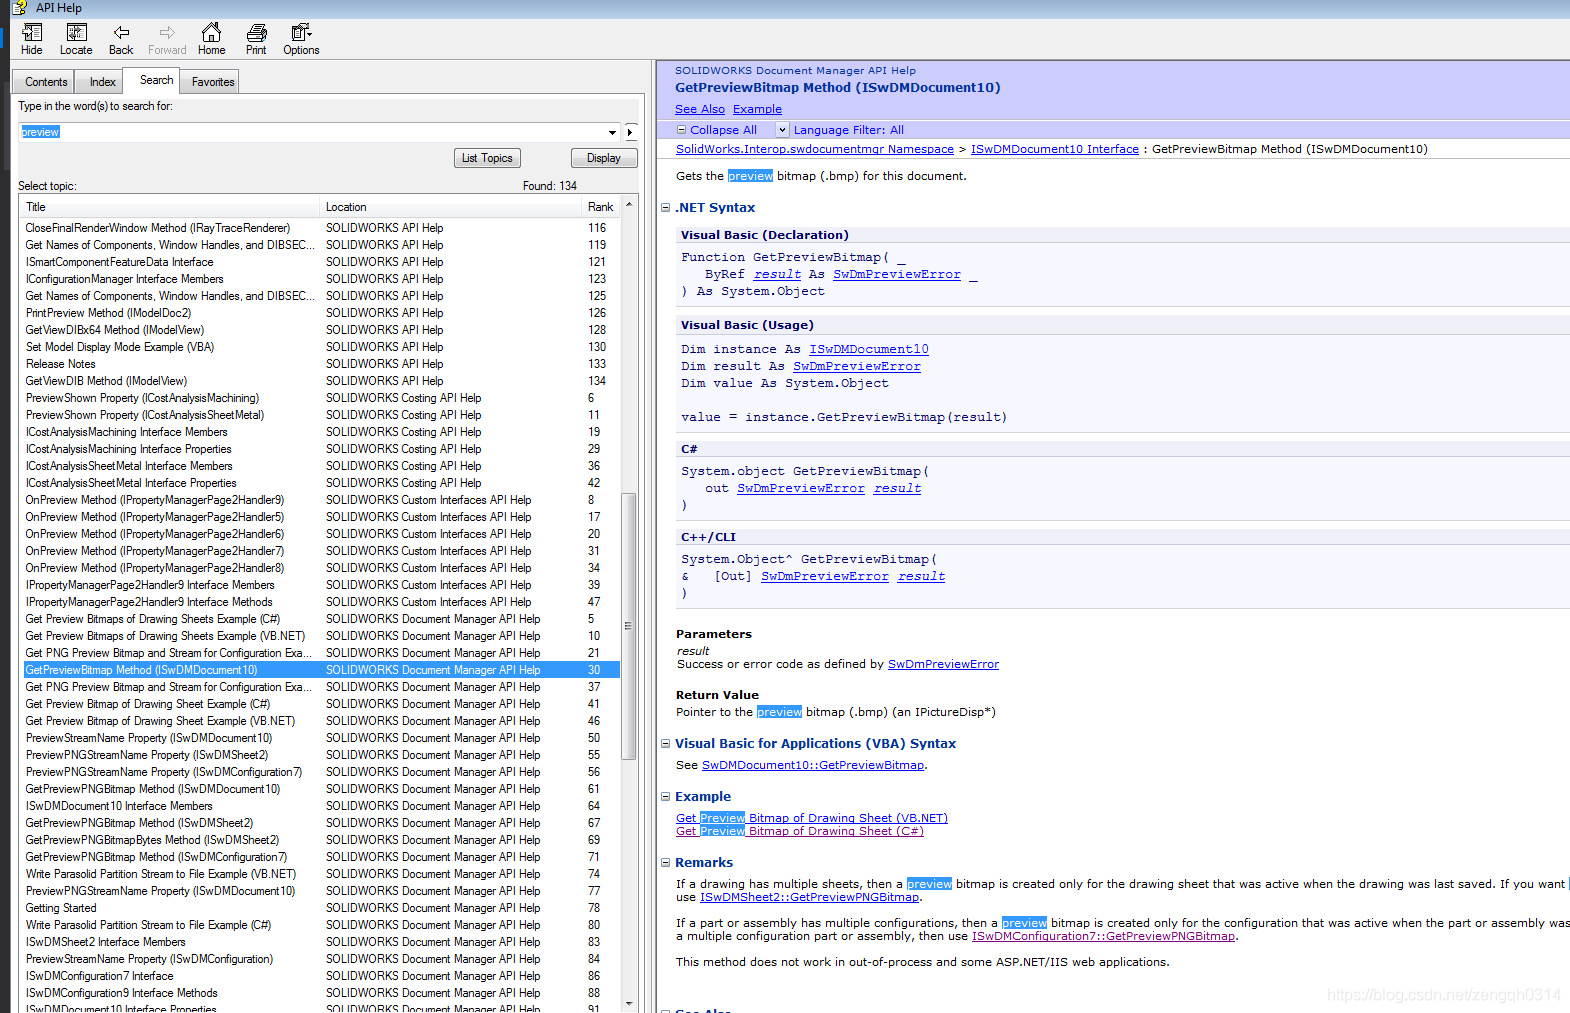Open Get Preview Bitmap of Drawing Sheet (VB.NET) example
Viewport: 1570px width, 1013px height.
(x=812, y=818)
